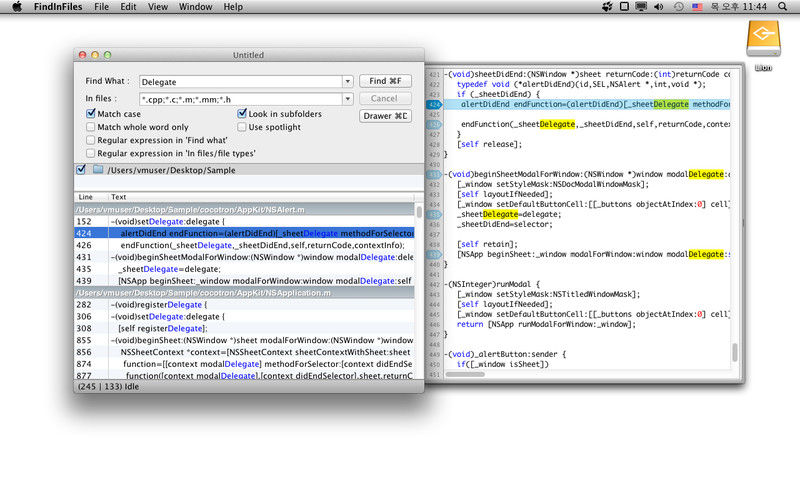Viewport: 800px width, 500px height.
Task: Click the Drawer button
Action: [385, 116]
